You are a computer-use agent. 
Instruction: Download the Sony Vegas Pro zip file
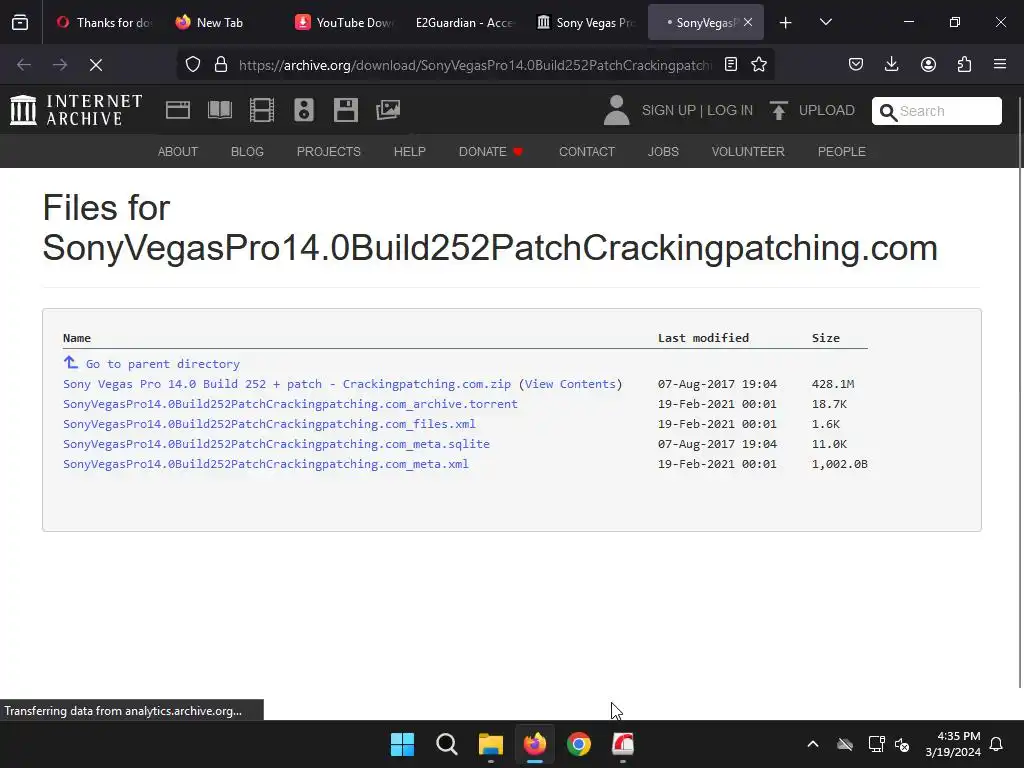(287, 384)
